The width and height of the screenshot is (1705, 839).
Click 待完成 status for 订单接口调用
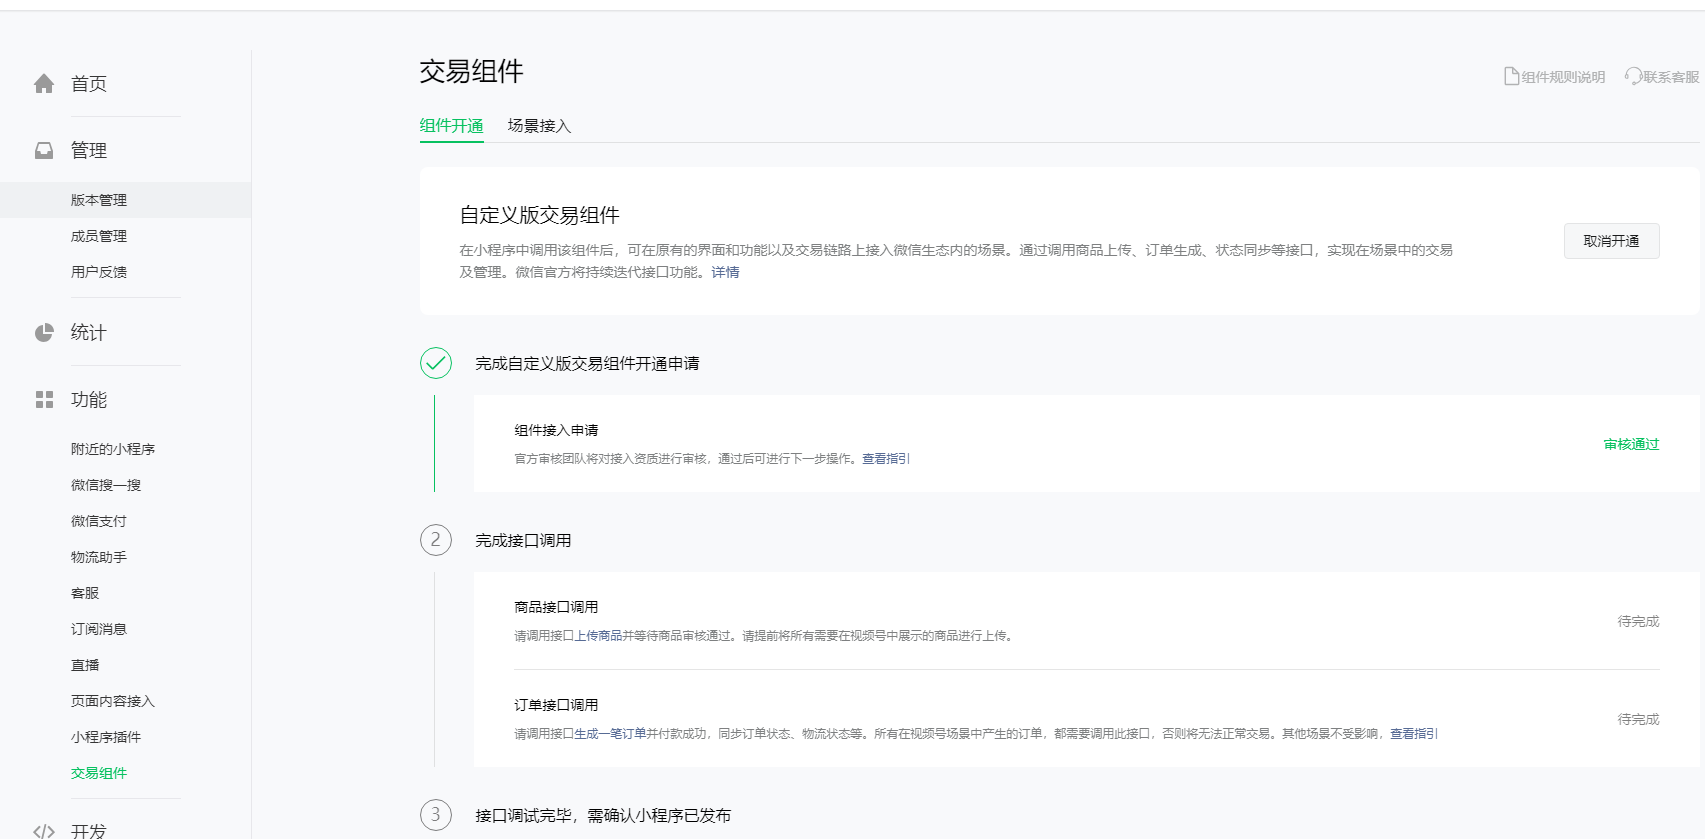1638,719
